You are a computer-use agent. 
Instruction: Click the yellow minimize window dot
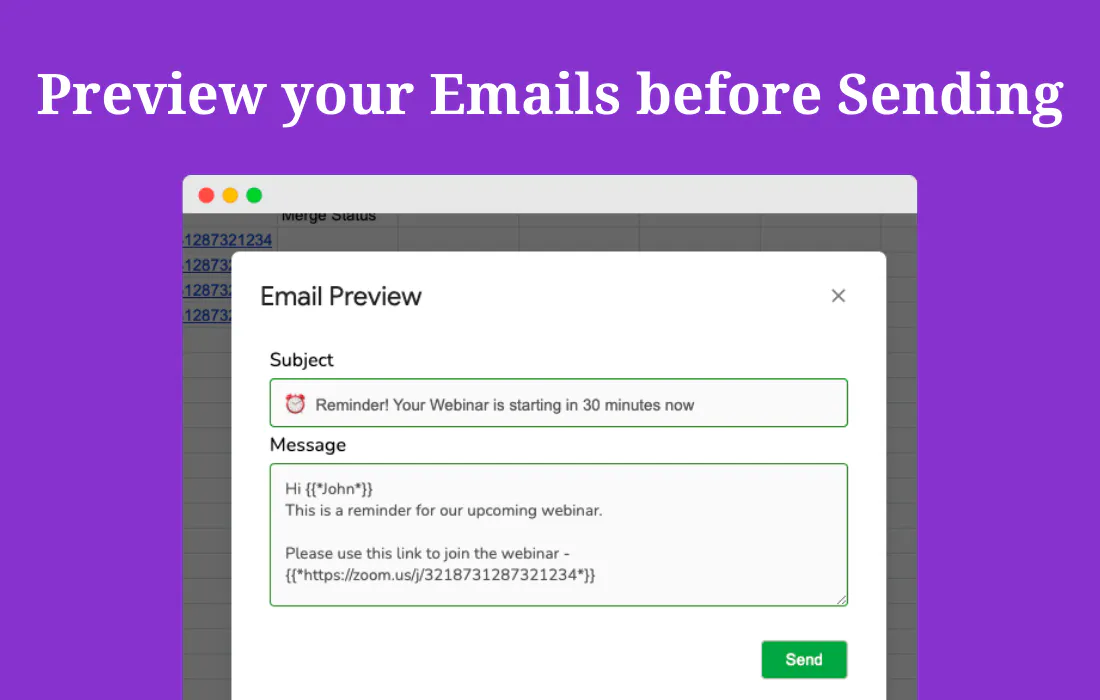pyautogui.click(x=230, y=195)
